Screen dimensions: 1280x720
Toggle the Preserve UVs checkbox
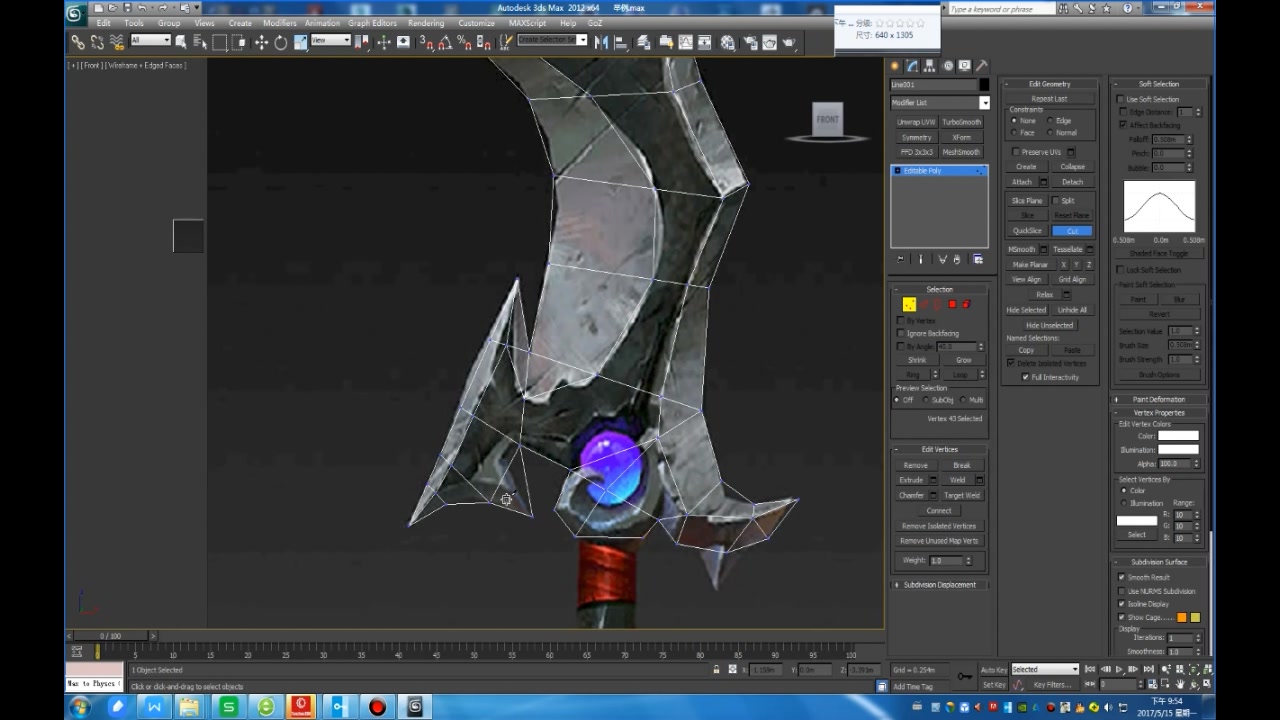pos(1016,152)
